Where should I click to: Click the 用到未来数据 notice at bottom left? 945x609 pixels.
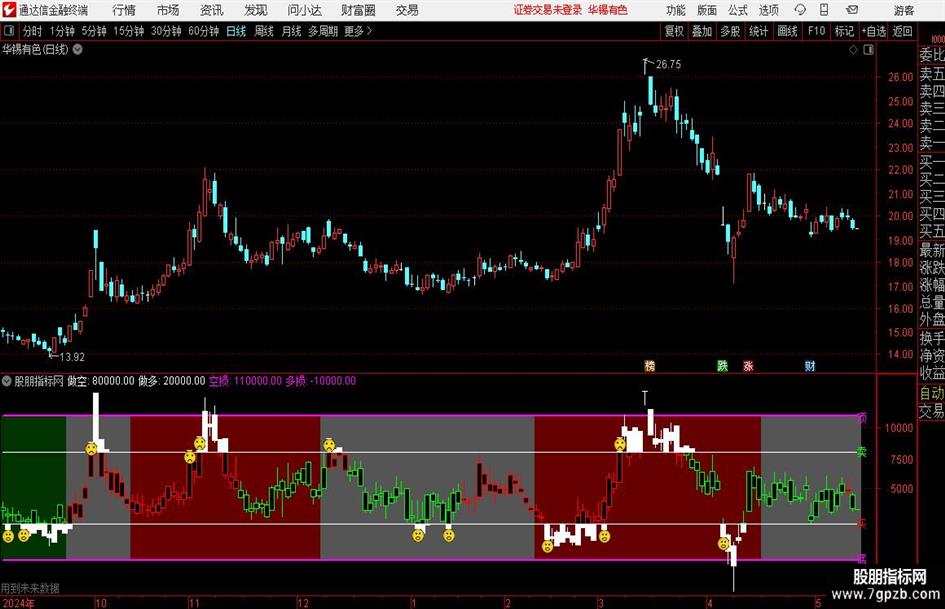30,588
